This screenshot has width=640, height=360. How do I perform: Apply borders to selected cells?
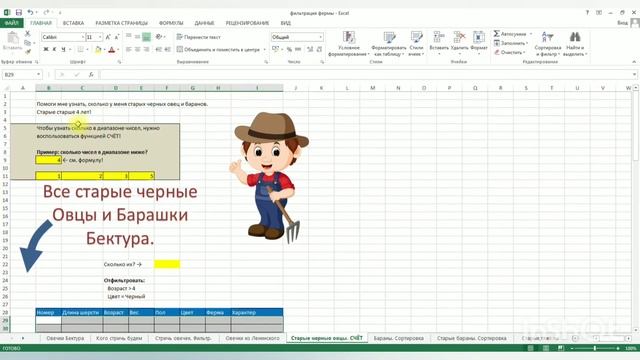81,49
